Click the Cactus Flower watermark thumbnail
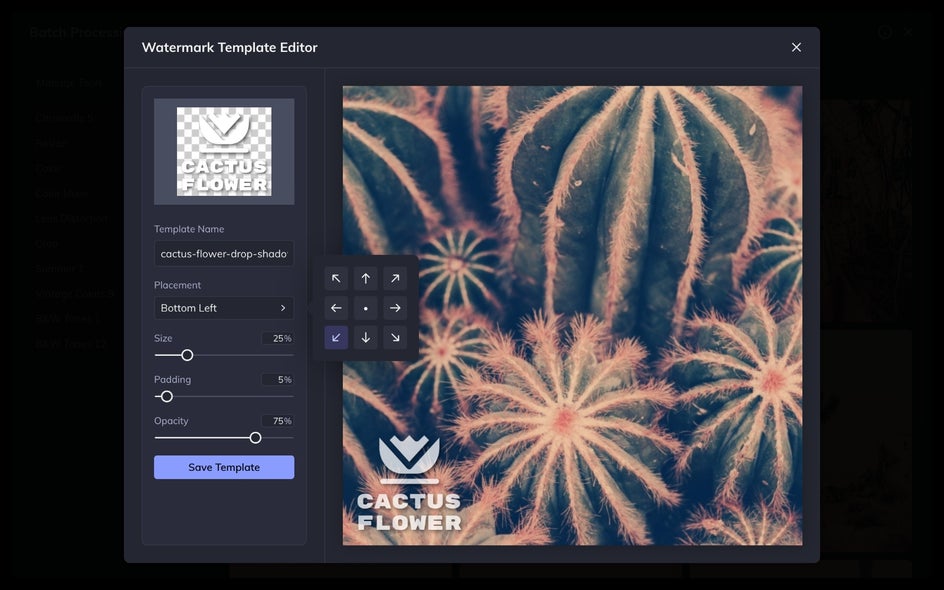944x590 pixels. coord(224,152)
